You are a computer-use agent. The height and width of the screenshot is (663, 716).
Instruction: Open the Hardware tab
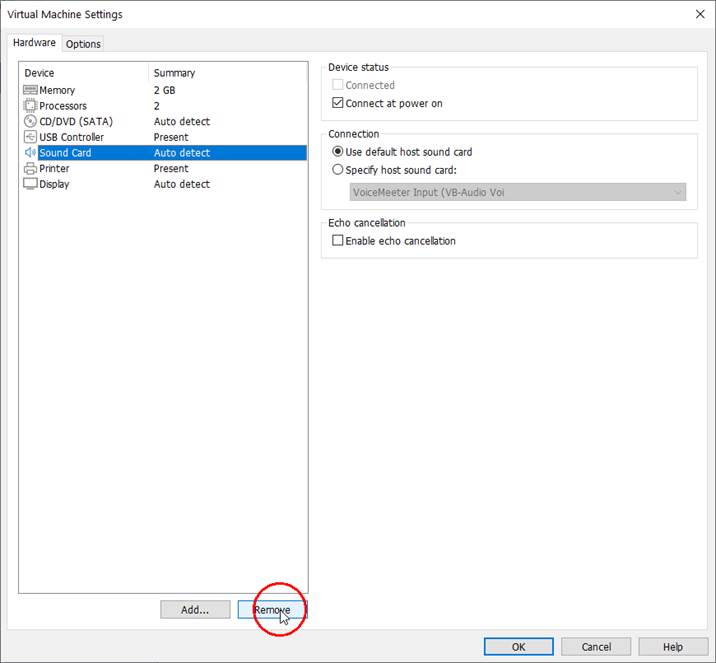pos(34,43)
